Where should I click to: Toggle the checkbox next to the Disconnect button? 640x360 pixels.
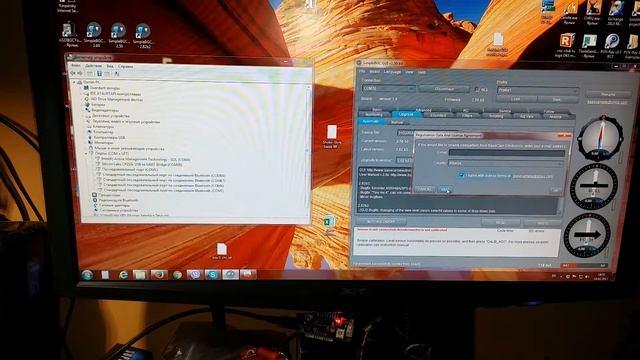[x=477, y=89]
